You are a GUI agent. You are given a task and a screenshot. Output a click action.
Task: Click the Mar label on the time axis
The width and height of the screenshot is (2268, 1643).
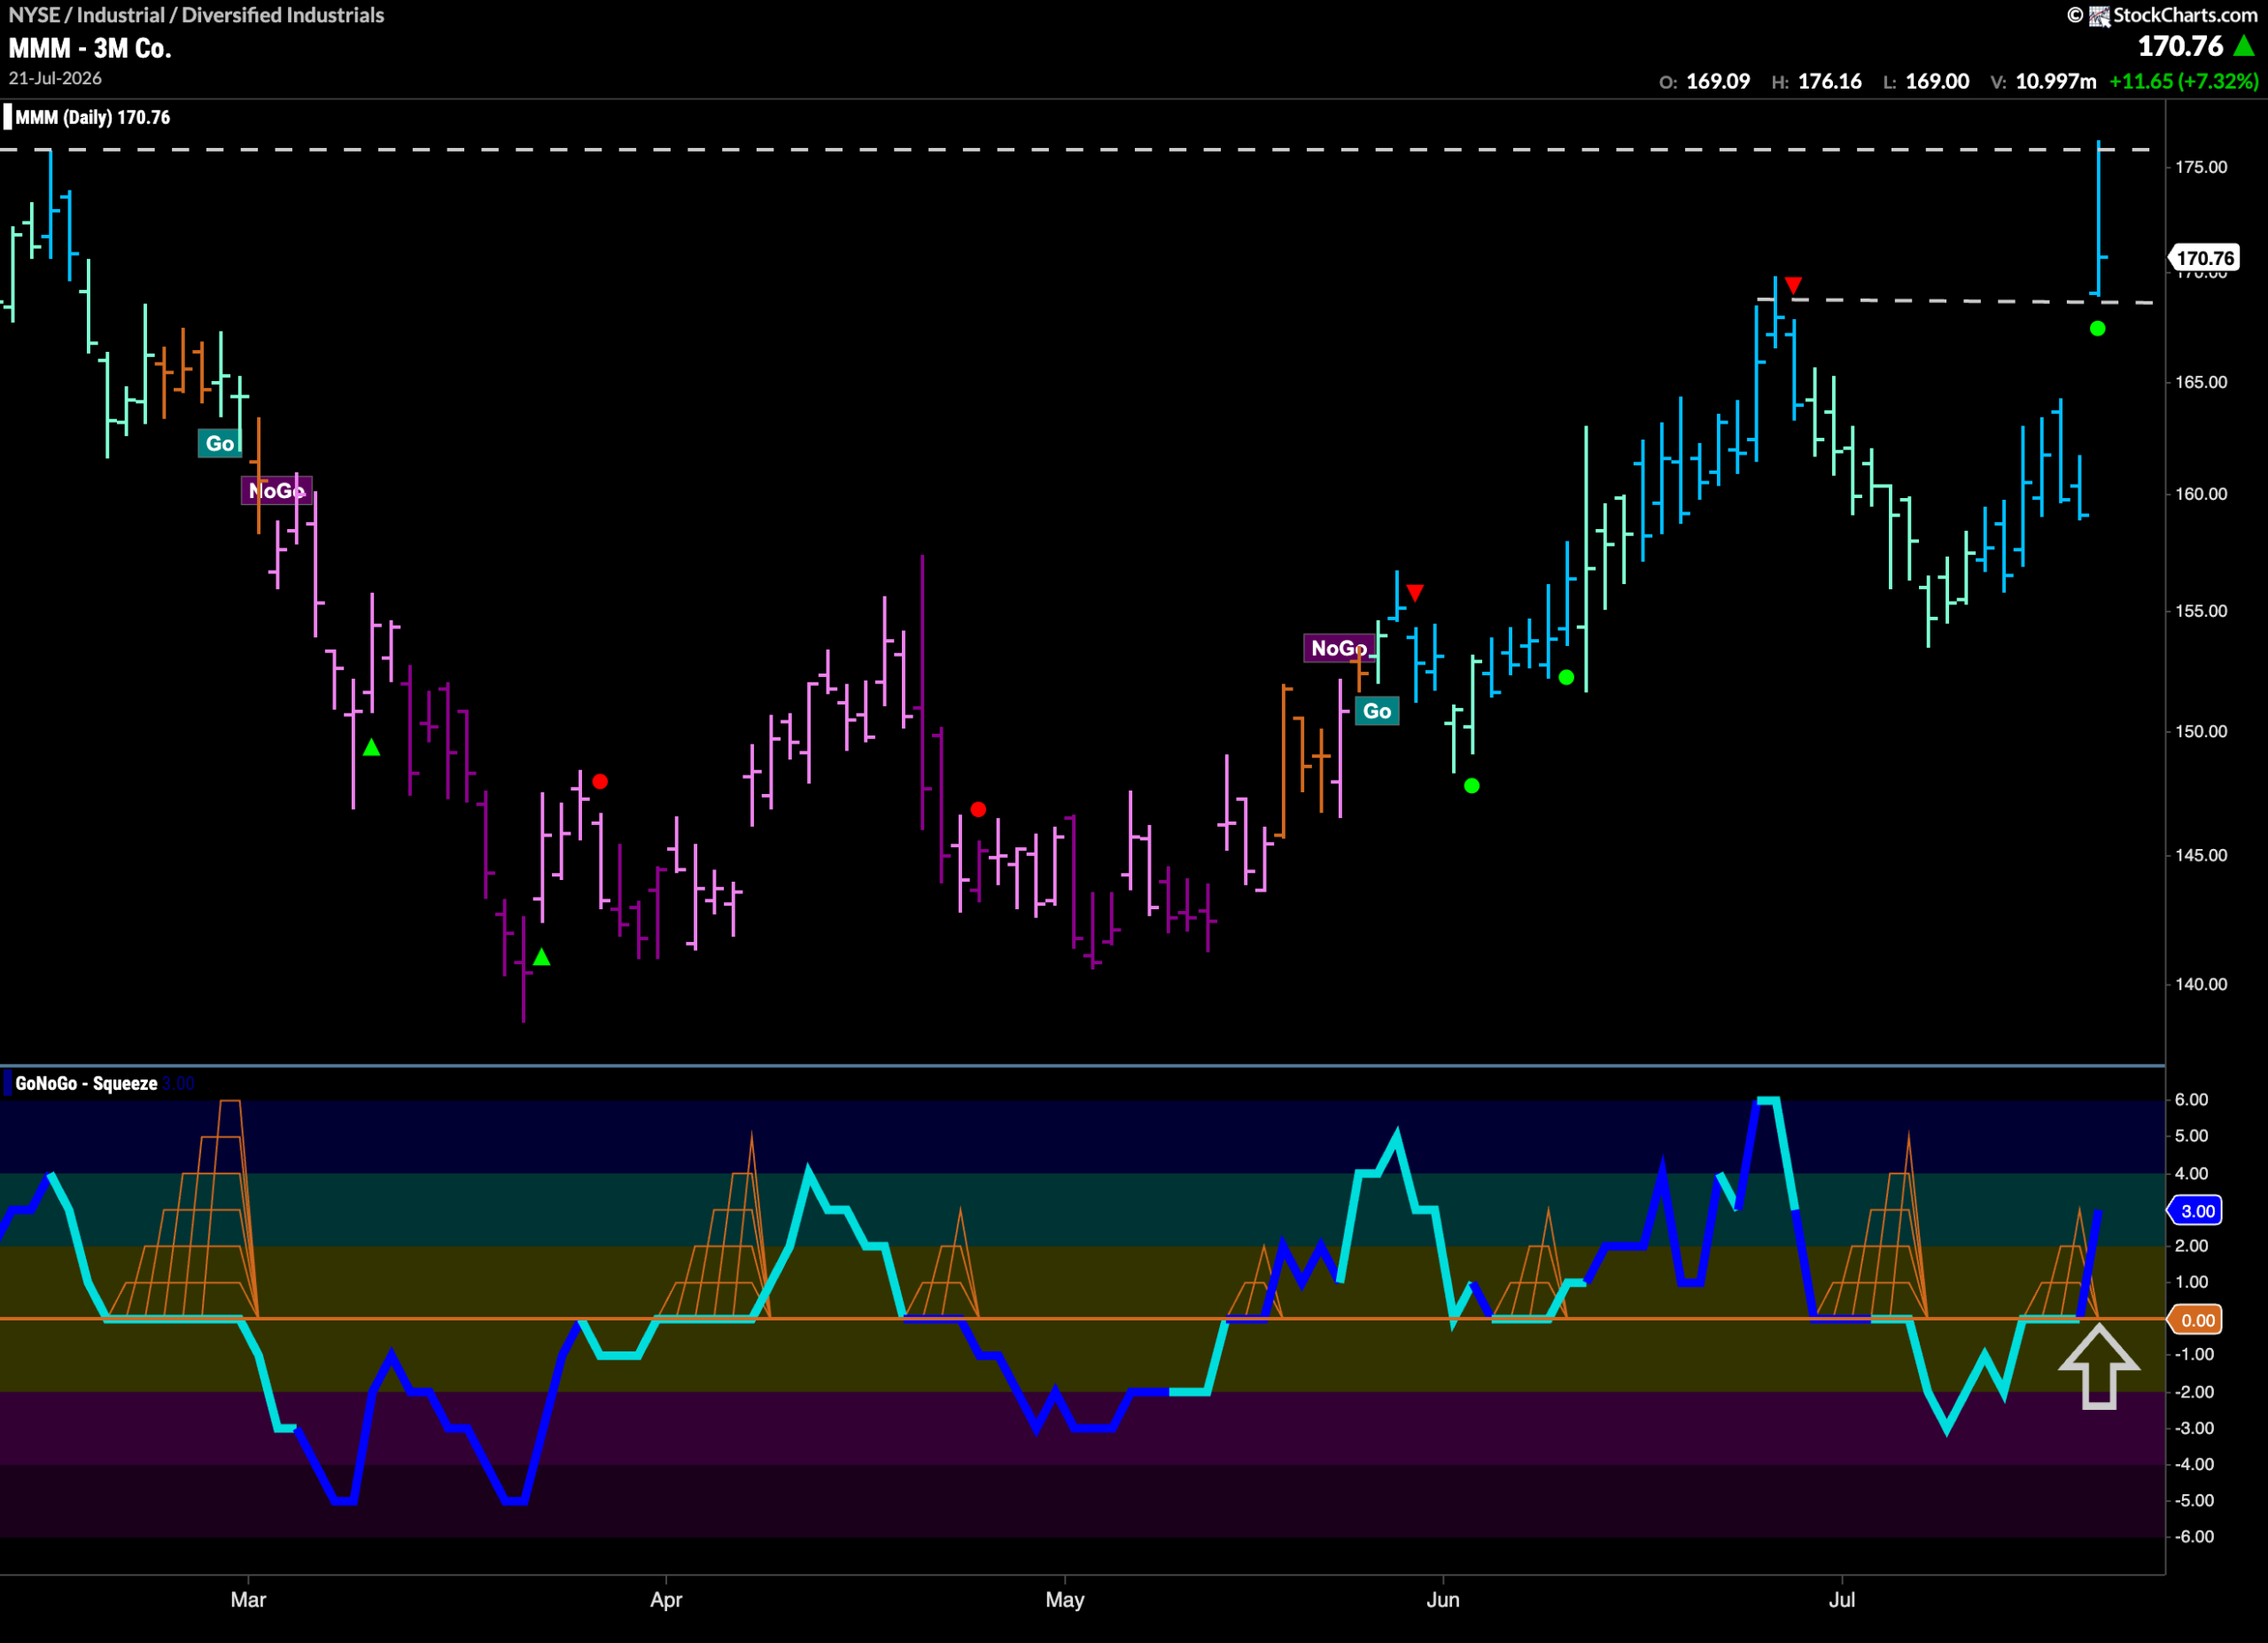(248, 1599)
